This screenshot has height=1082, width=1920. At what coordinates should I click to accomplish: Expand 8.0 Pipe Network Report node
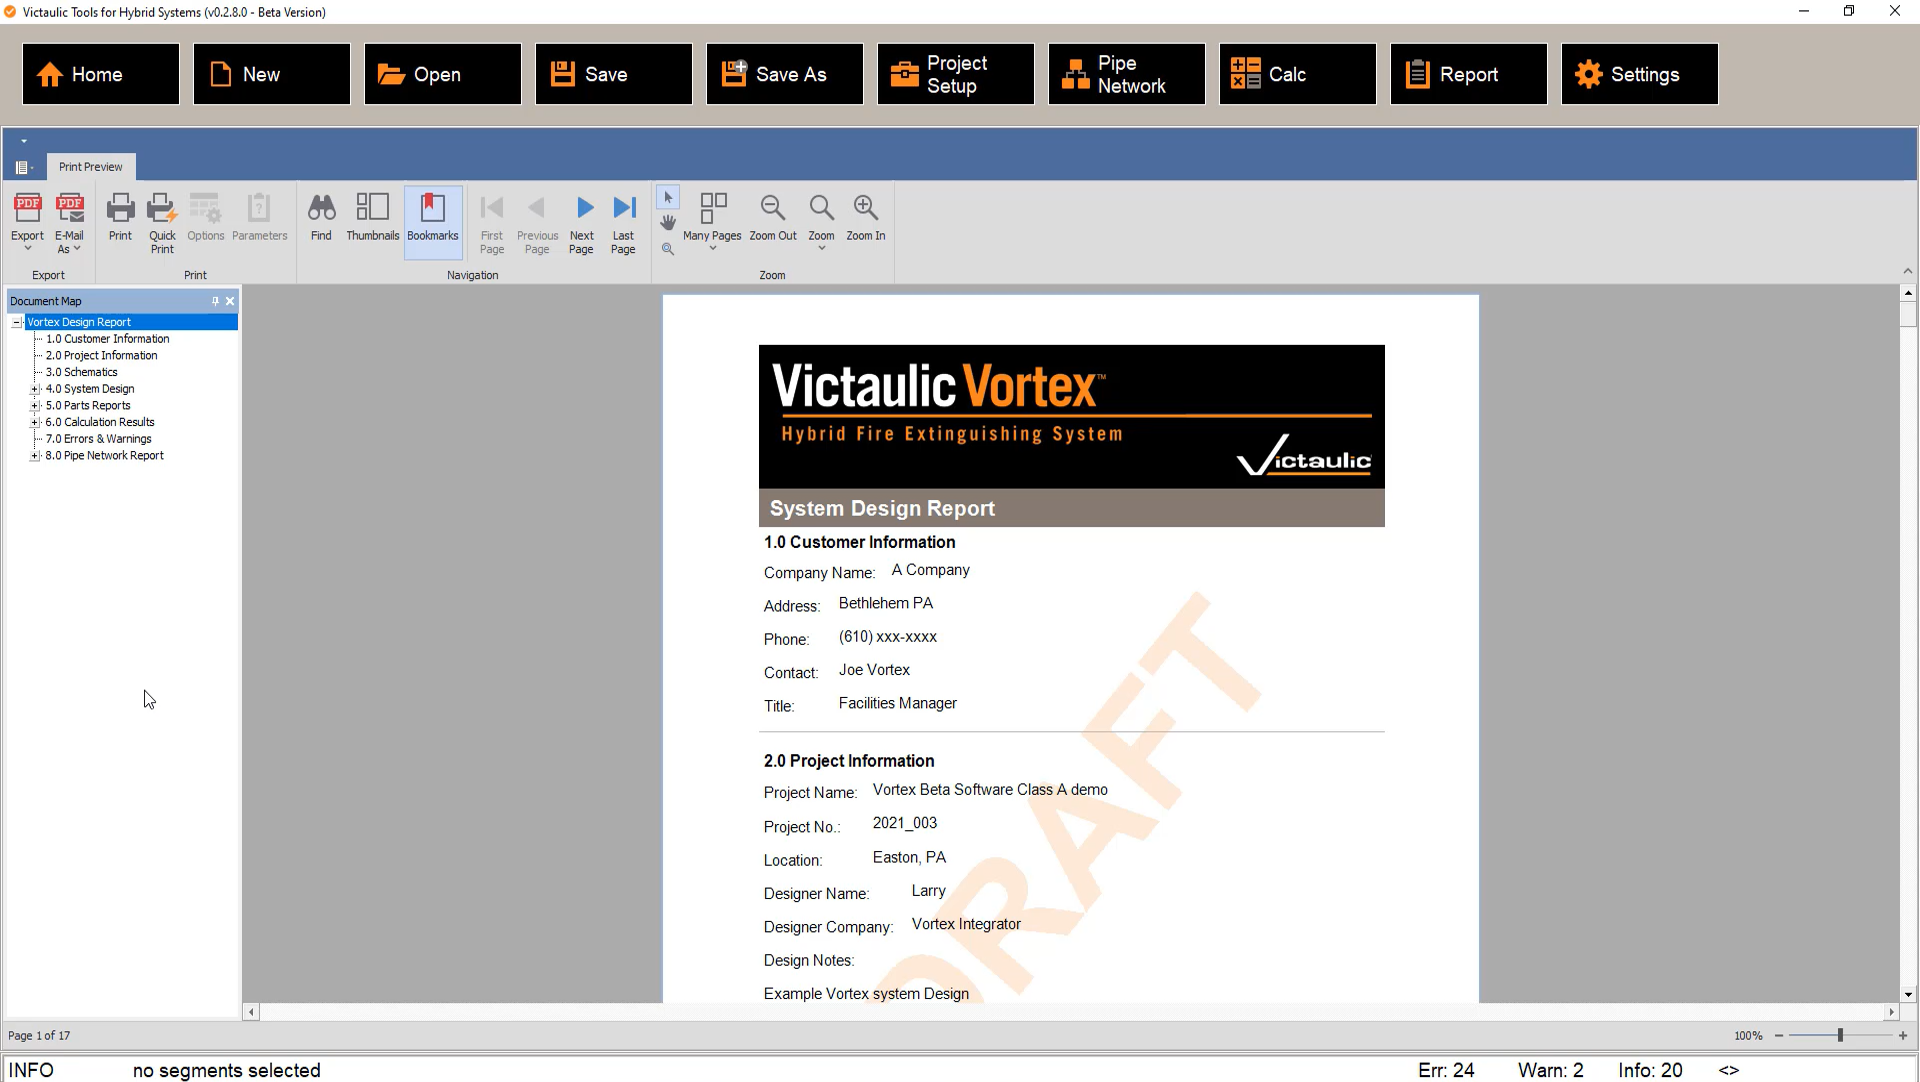tap(35, 456)
